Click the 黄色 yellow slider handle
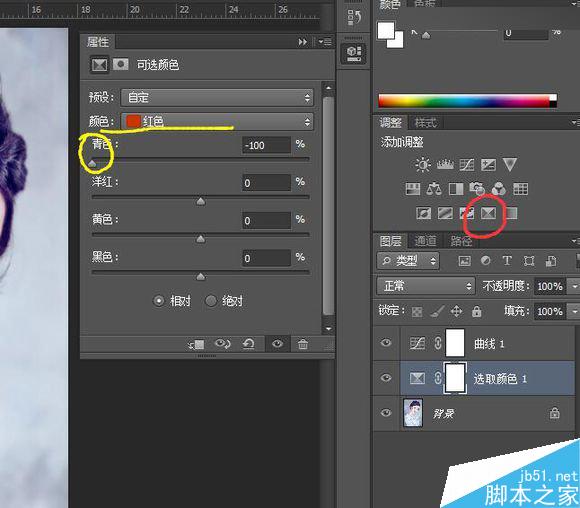580x508 pixels. (x=200, y=239)
